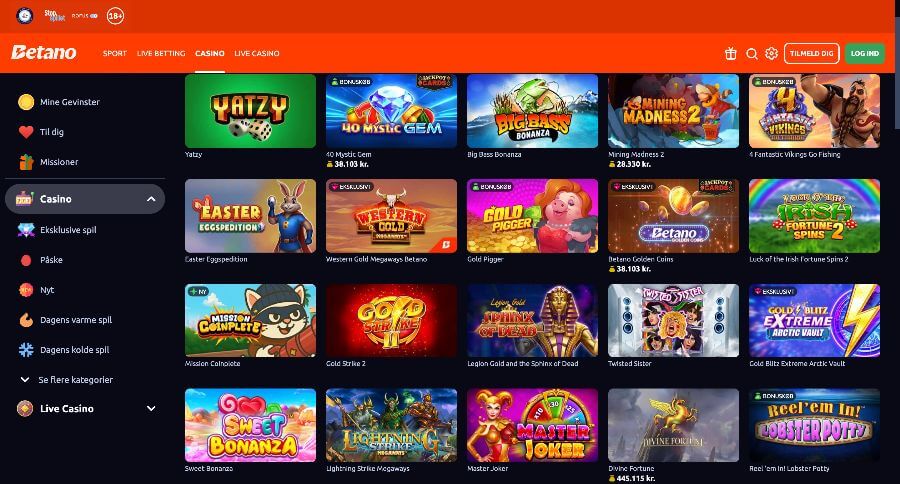
Task: Select Eksklusive spil diamond icon
Action: [x=26, y=230]
